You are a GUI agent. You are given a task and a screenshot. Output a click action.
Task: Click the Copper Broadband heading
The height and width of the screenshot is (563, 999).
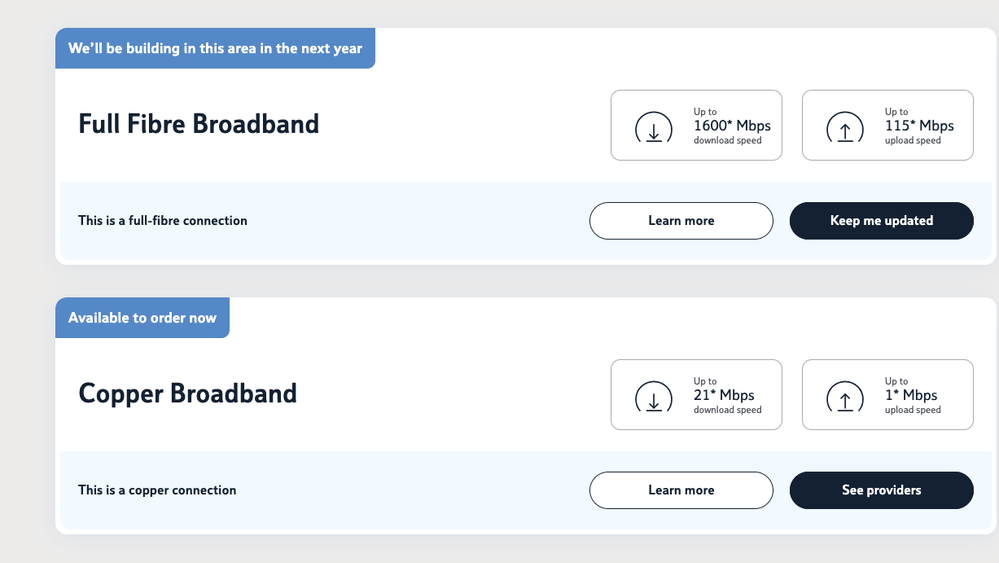187,393
